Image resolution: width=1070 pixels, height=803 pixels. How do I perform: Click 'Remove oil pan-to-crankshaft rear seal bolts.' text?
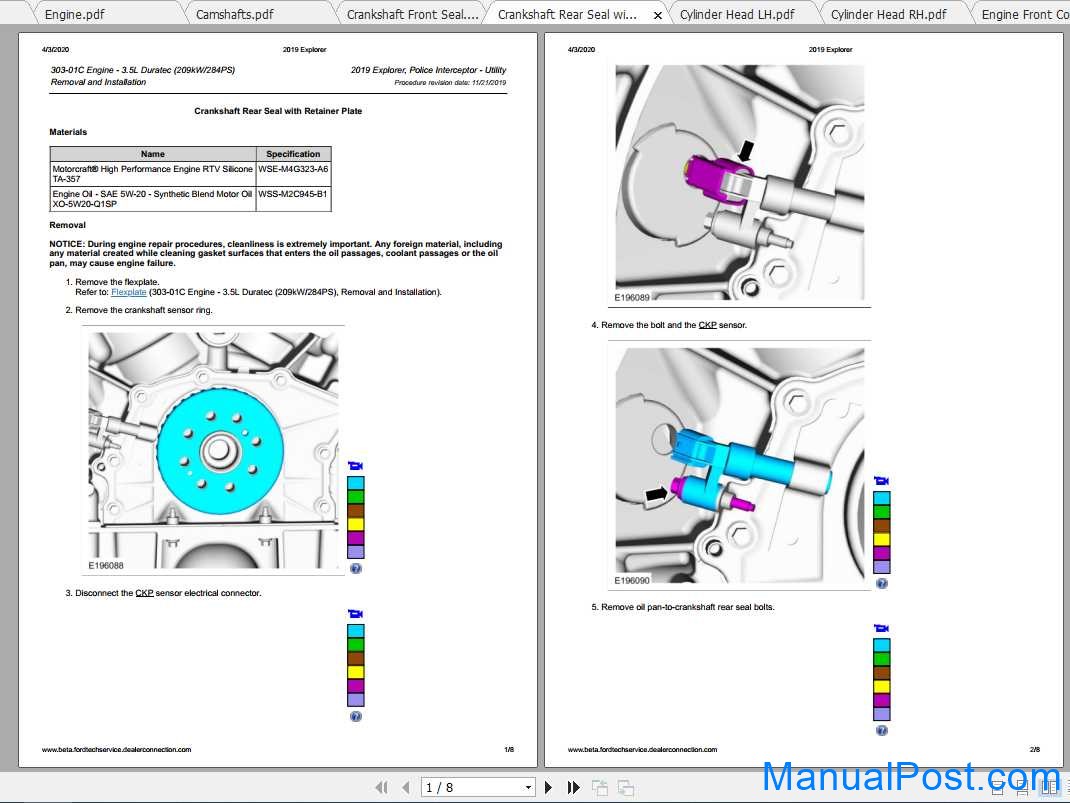[x=688, y=607]
